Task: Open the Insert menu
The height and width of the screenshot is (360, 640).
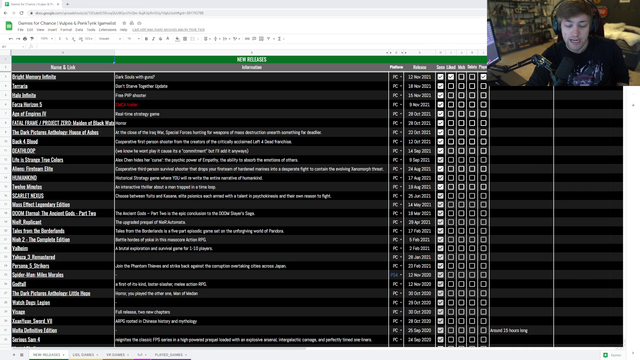Action: (x=52, y=30)
